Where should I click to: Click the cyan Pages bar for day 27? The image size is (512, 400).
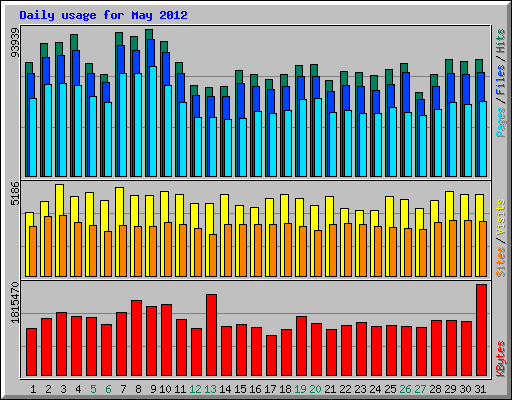[x=423, y=146]
